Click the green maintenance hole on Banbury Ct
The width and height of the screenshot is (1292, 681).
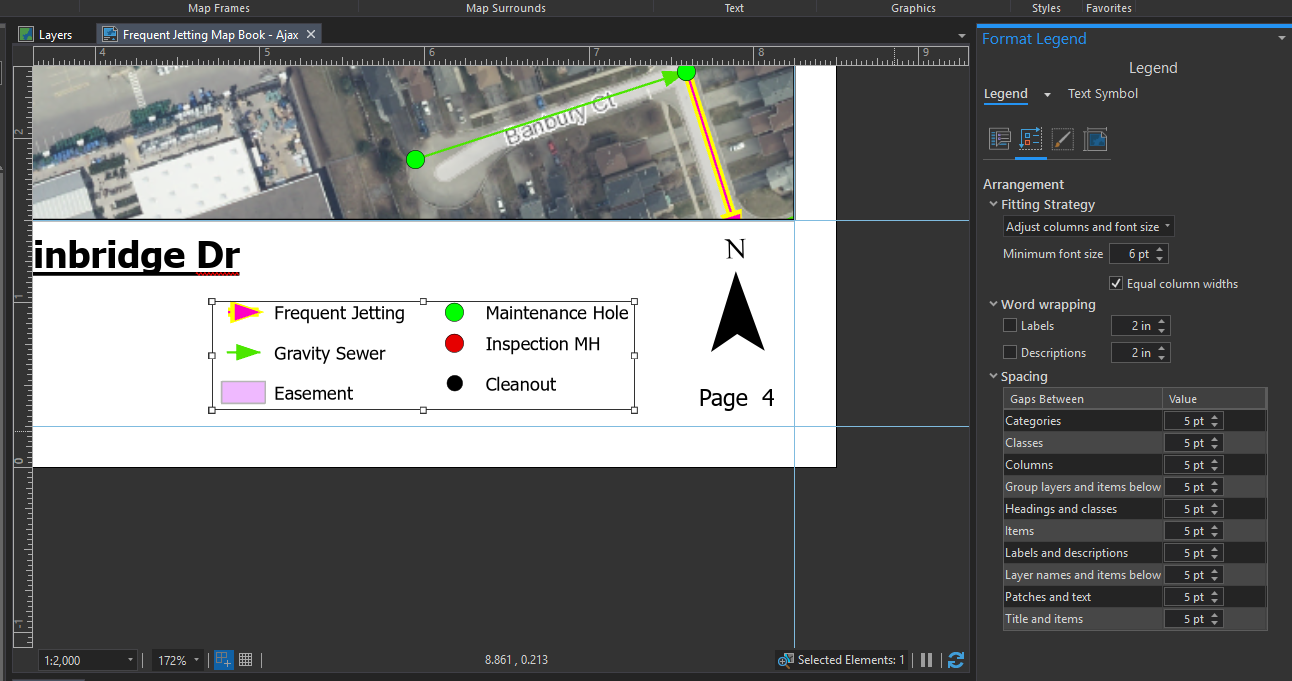coord(416,160)
